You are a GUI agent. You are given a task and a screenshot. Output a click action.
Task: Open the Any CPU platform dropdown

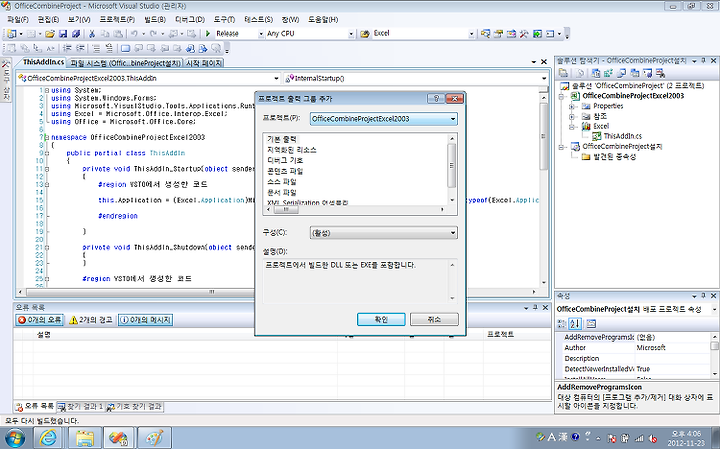[351, 34]
